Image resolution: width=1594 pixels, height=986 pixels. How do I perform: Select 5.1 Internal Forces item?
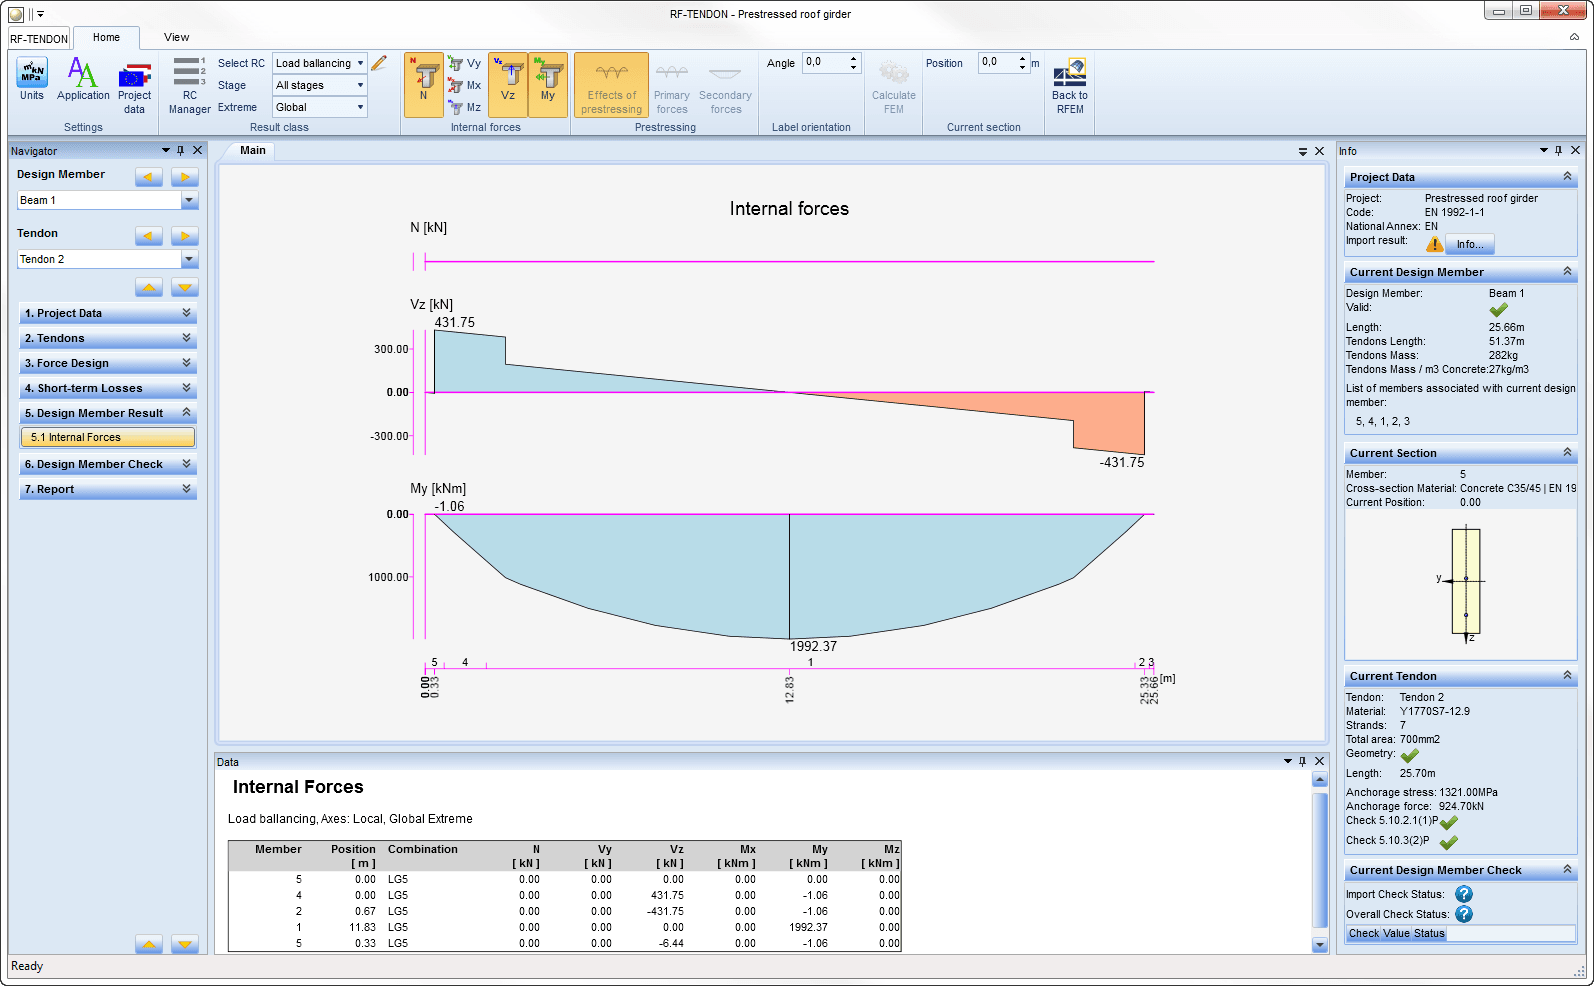click(108, 437)
